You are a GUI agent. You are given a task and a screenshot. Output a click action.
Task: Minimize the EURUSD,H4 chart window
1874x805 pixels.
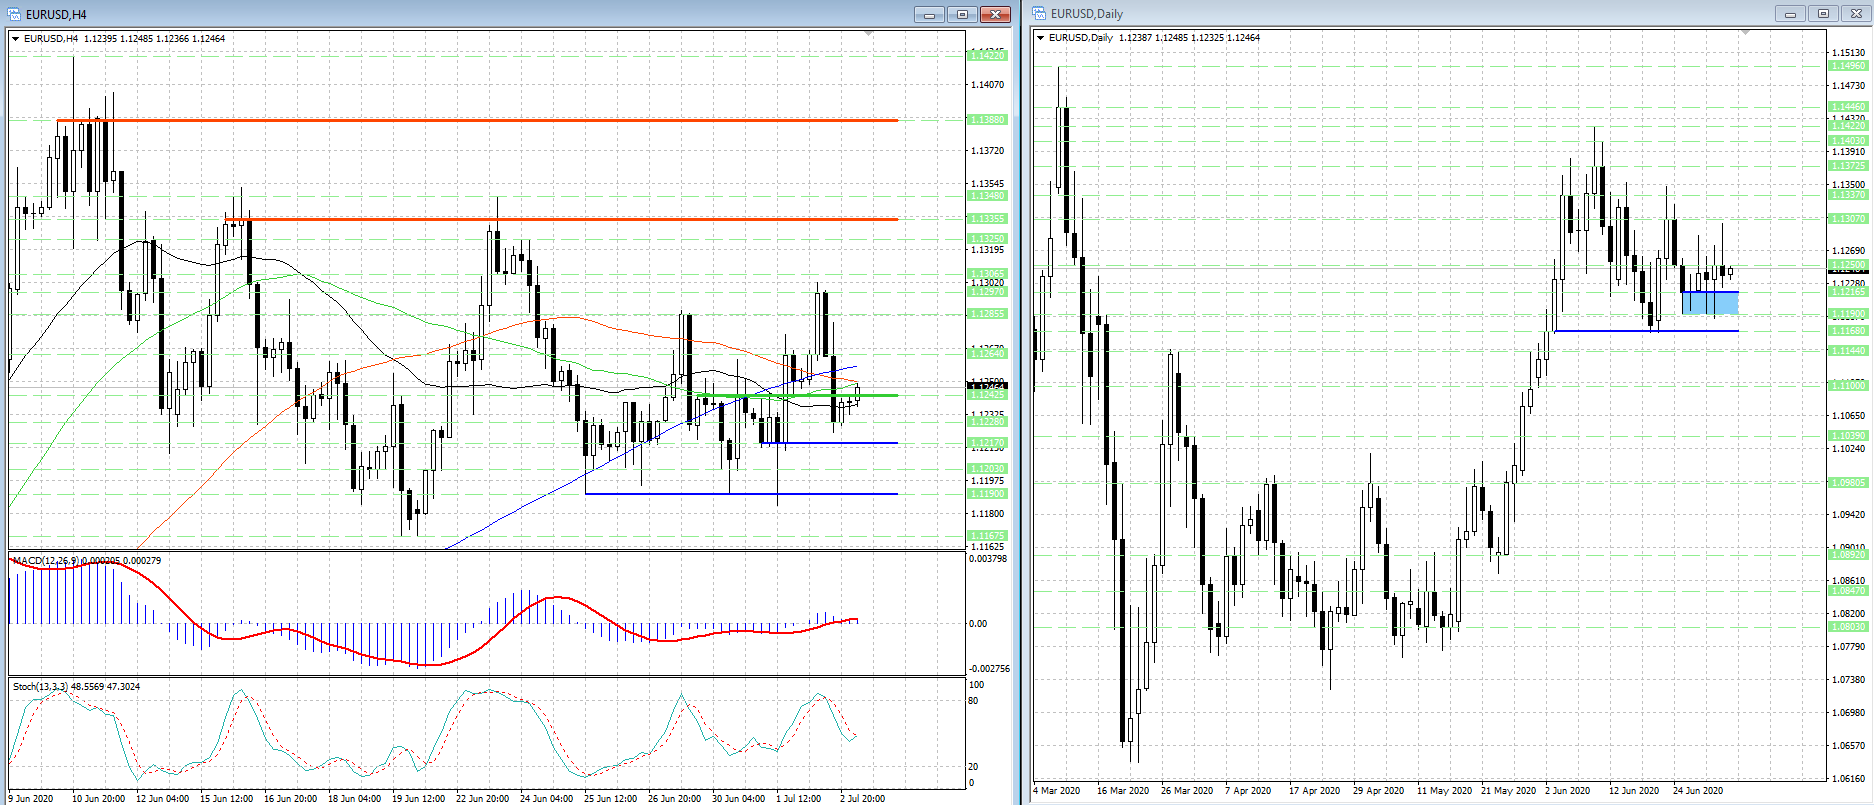(929, 14)
